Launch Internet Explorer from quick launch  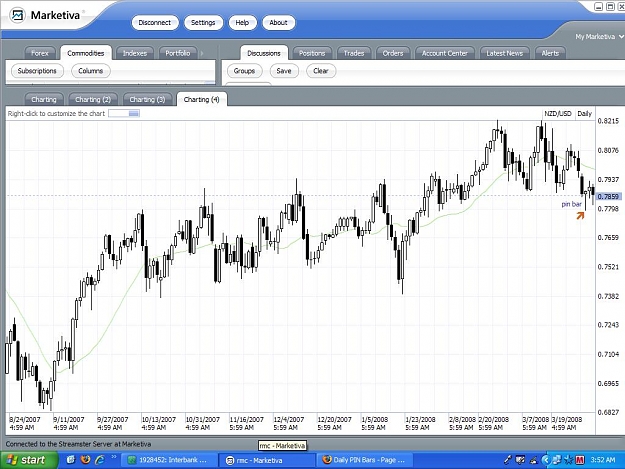tap(99, 460)
